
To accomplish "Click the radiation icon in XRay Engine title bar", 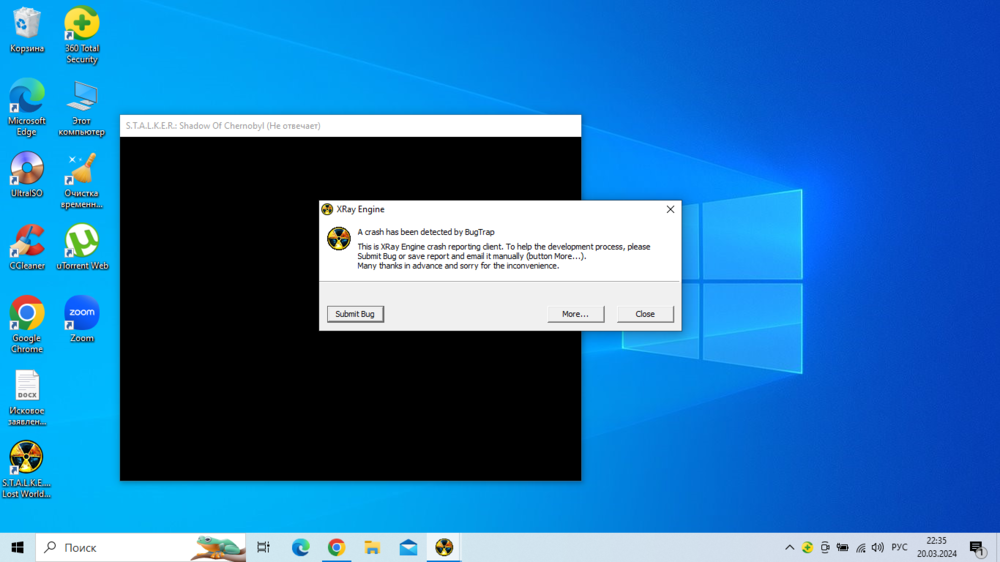I will 327,209.
